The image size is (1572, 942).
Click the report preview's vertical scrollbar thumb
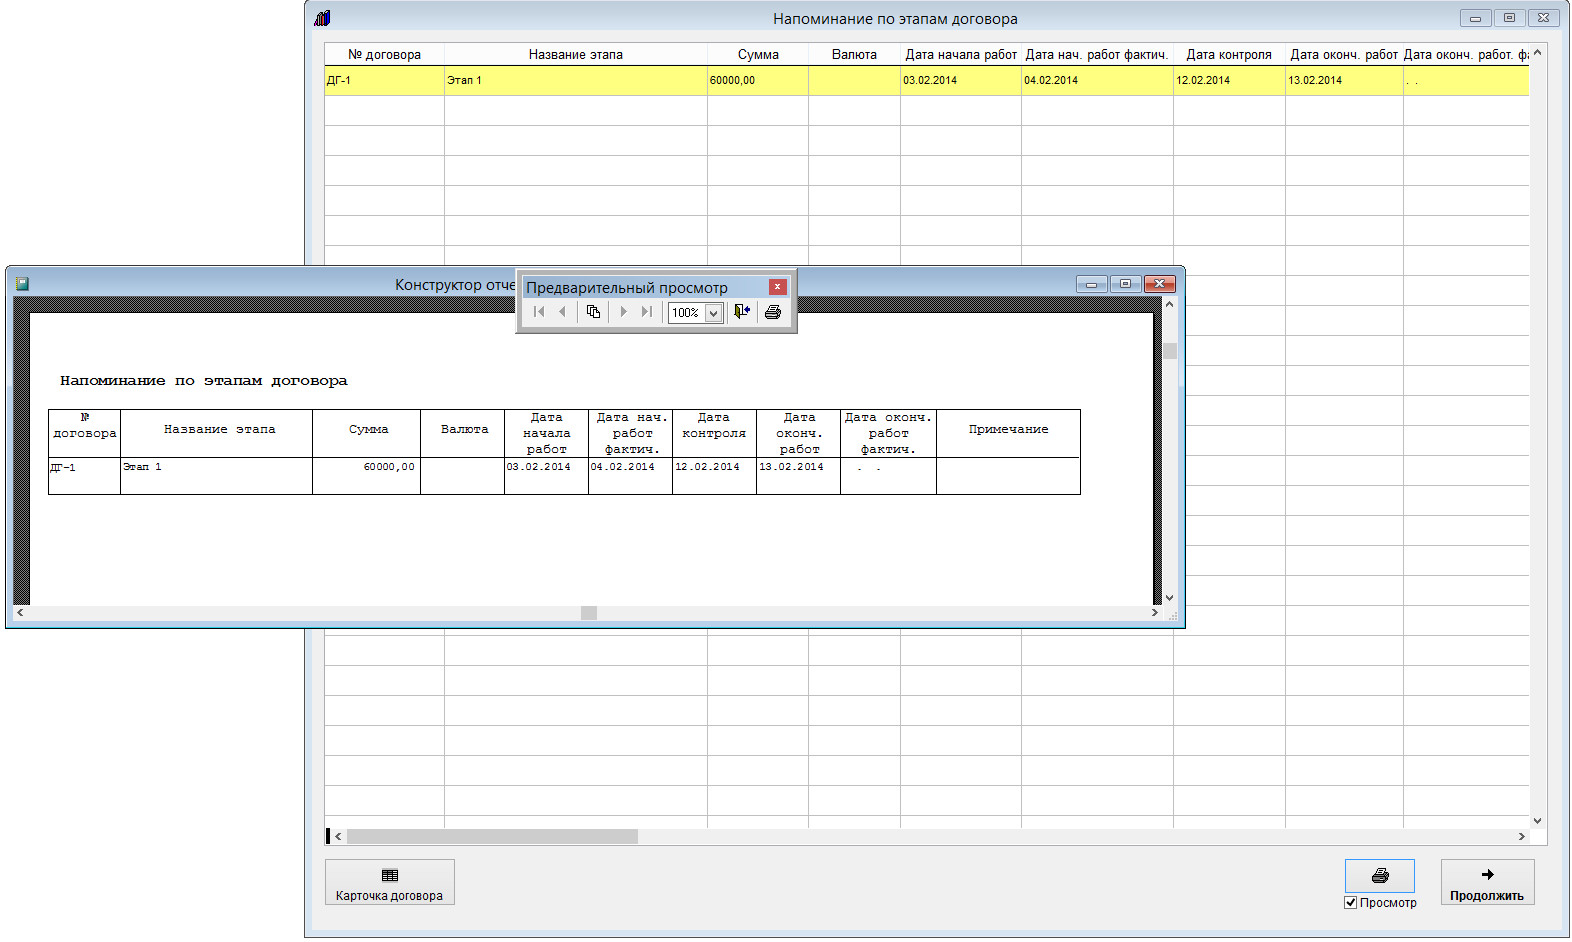(1170, 351)
